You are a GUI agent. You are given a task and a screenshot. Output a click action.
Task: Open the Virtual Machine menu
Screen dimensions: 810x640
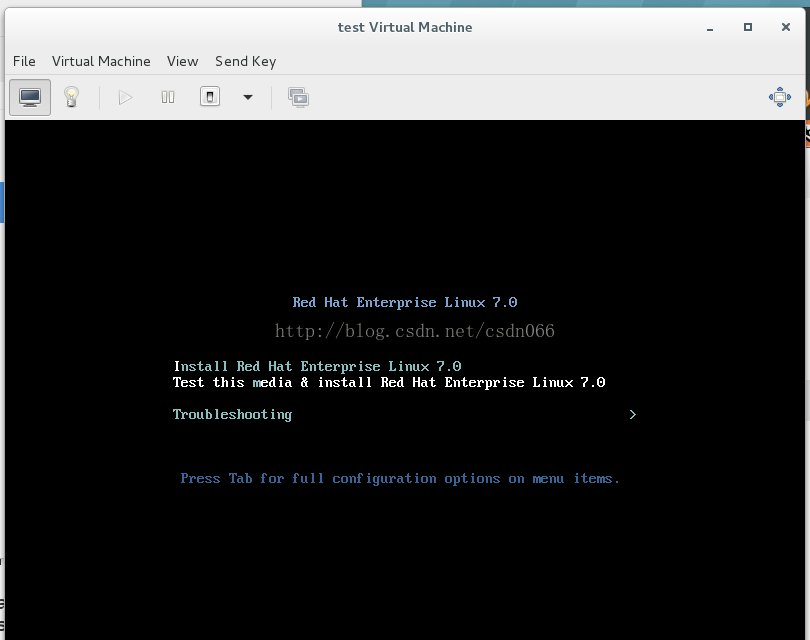click(101, 61)
